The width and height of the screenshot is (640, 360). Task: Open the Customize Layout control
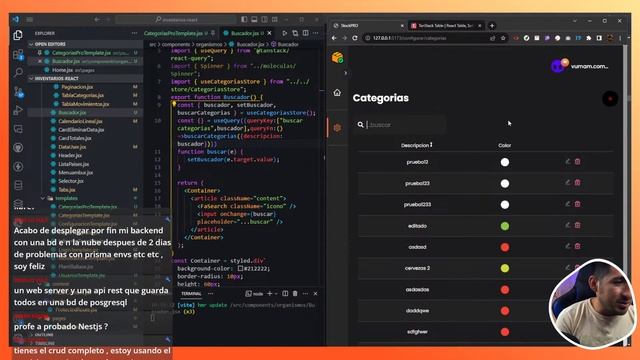point(275,19)
